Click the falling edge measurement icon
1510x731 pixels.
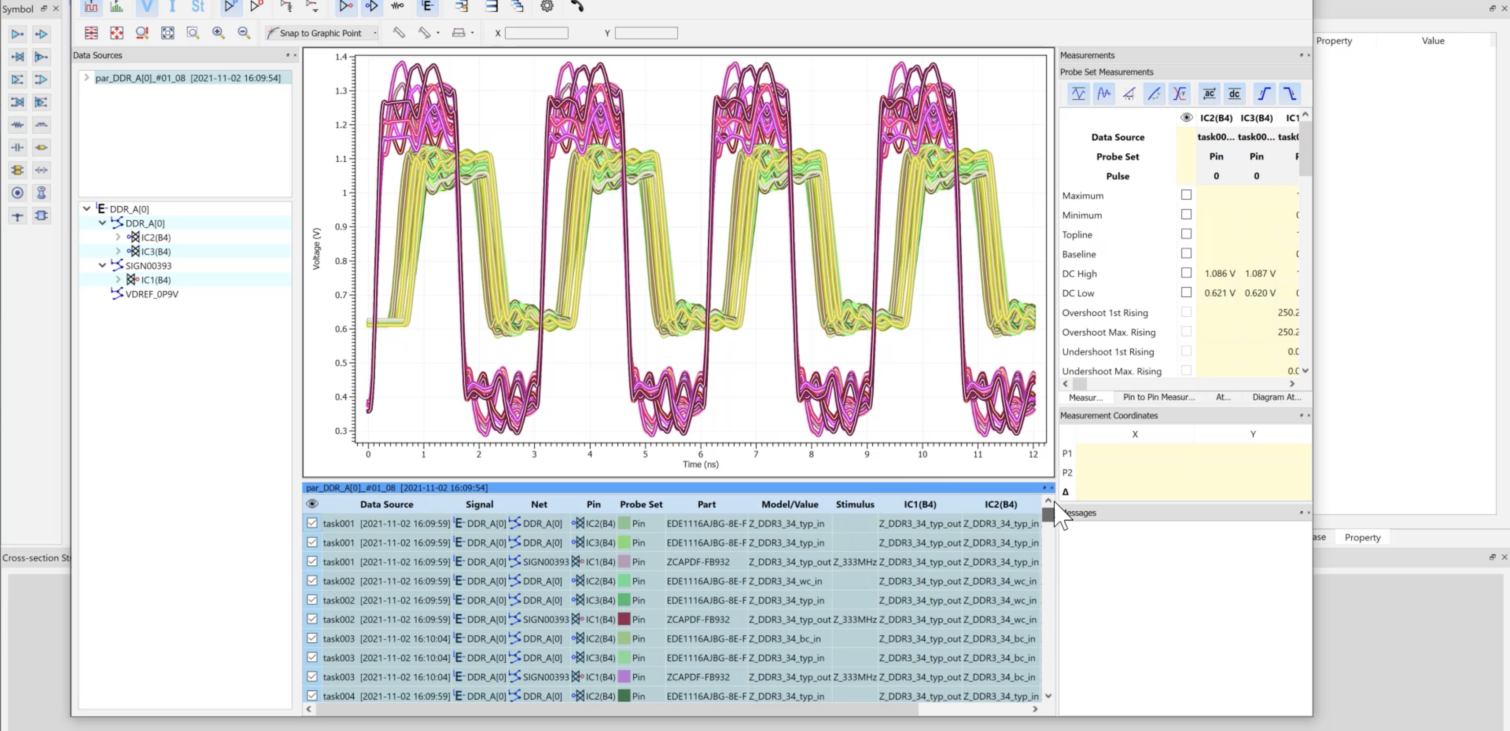(1290, 94)
